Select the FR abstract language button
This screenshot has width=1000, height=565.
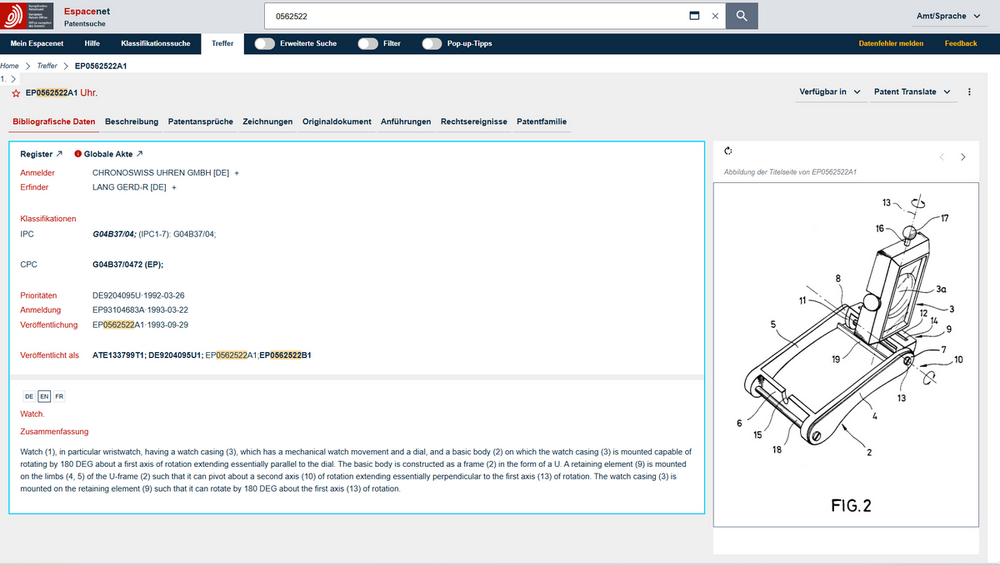(59, 397)
